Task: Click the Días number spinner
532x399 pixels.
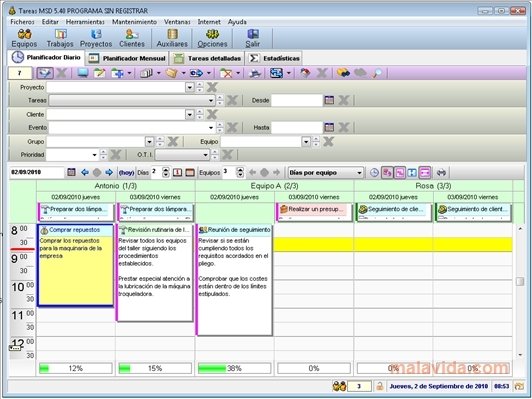Action: click(166, 172)
